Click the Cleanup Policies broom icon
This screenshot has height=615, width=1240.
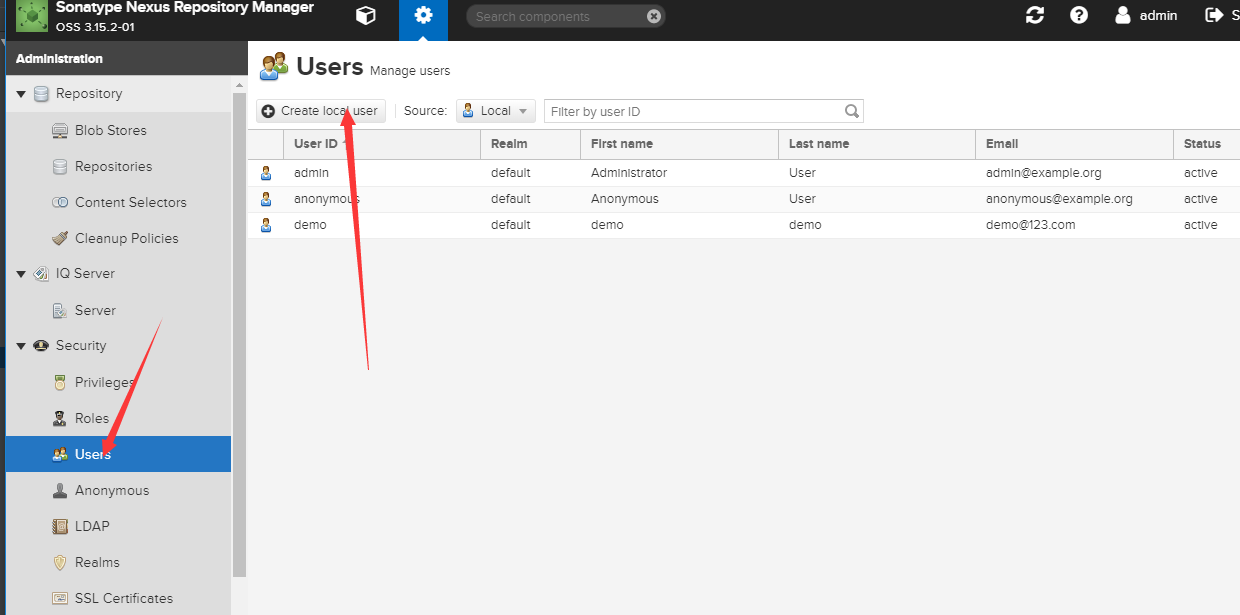[x=60, y=239]
